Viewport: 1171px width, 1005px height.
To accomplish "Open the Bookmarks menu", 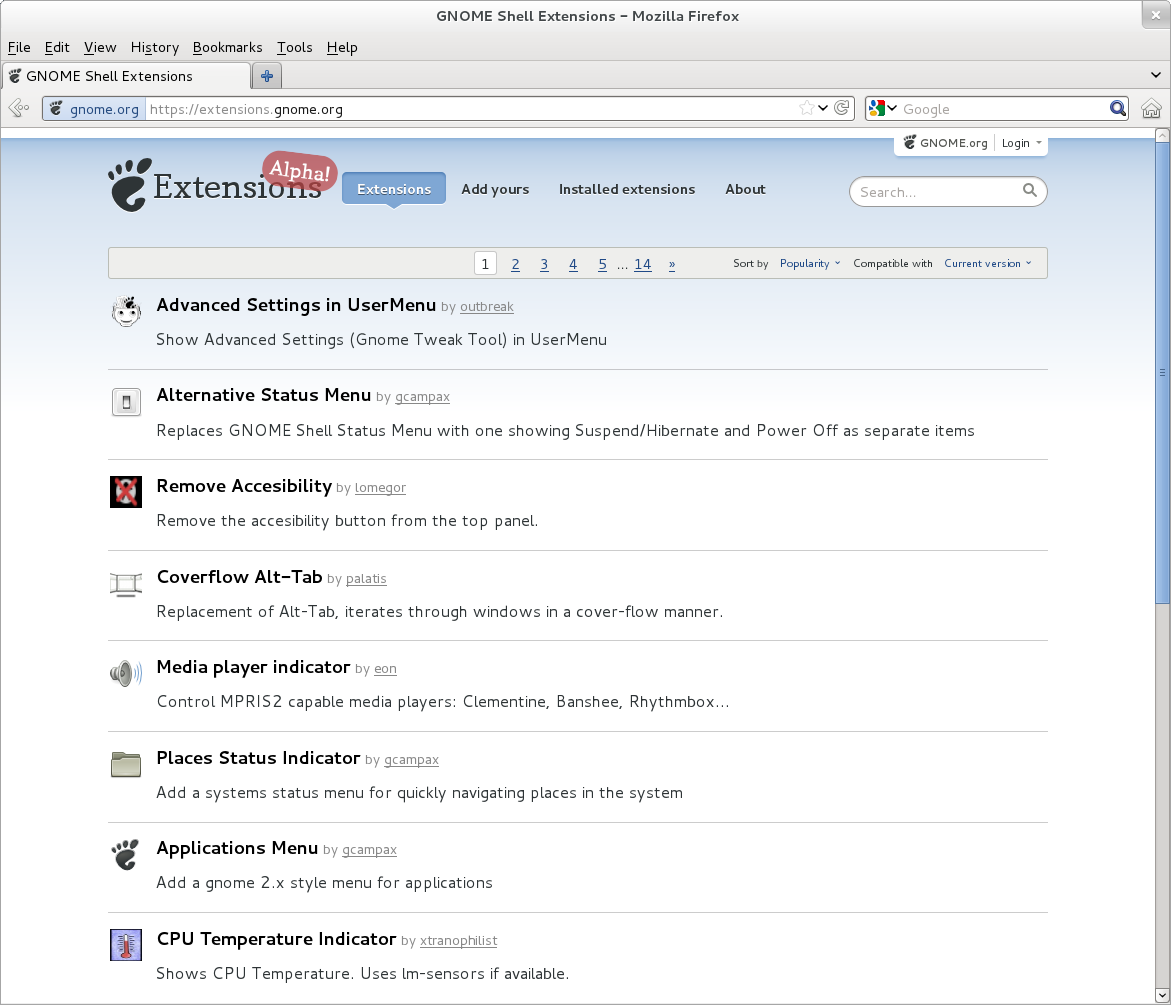I will pos(228,47).
